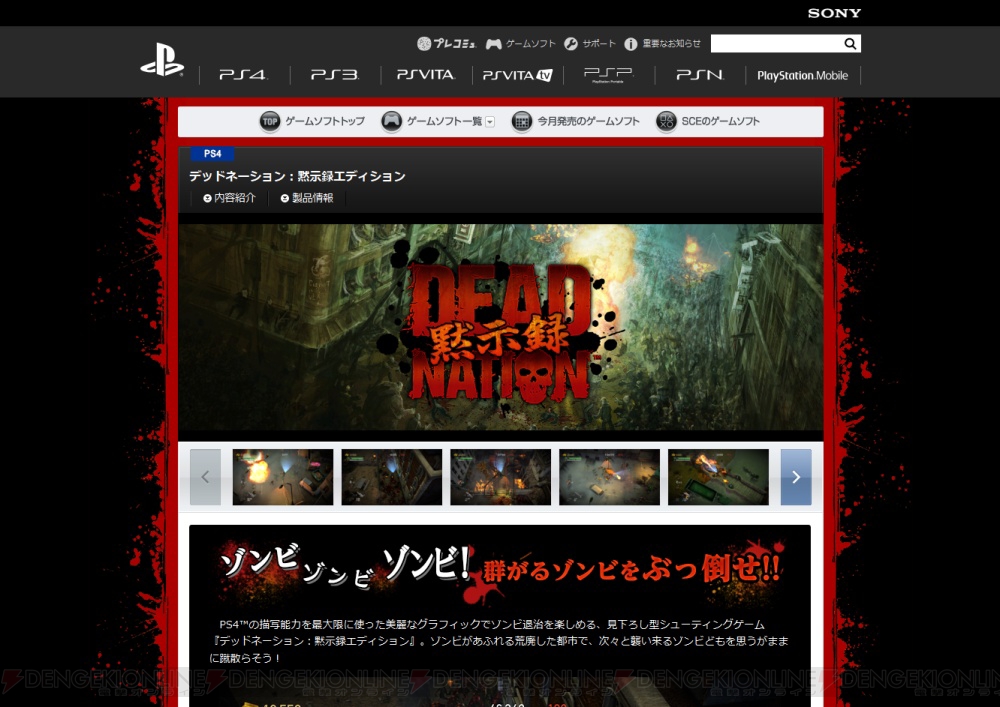Open the ゲームソフト header link
This screenshot has width=1000, height=707.
531,44
